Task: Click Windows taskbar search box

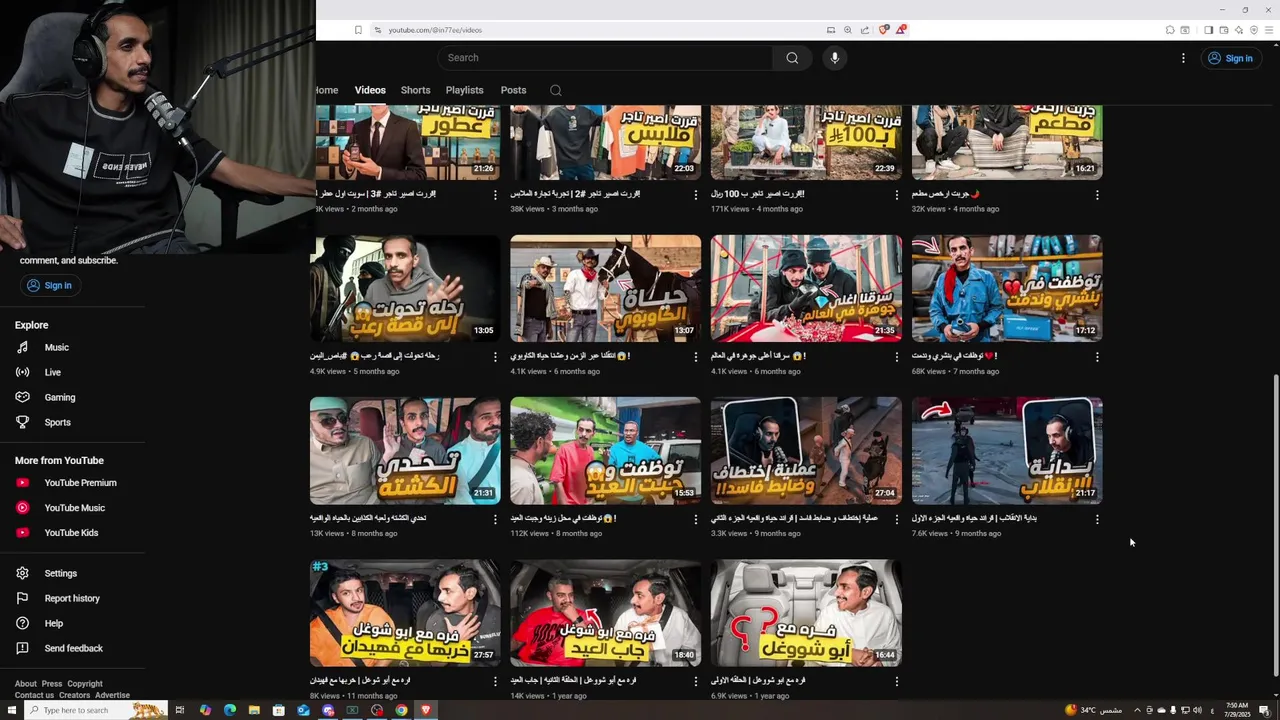Action: click(95, 710)
